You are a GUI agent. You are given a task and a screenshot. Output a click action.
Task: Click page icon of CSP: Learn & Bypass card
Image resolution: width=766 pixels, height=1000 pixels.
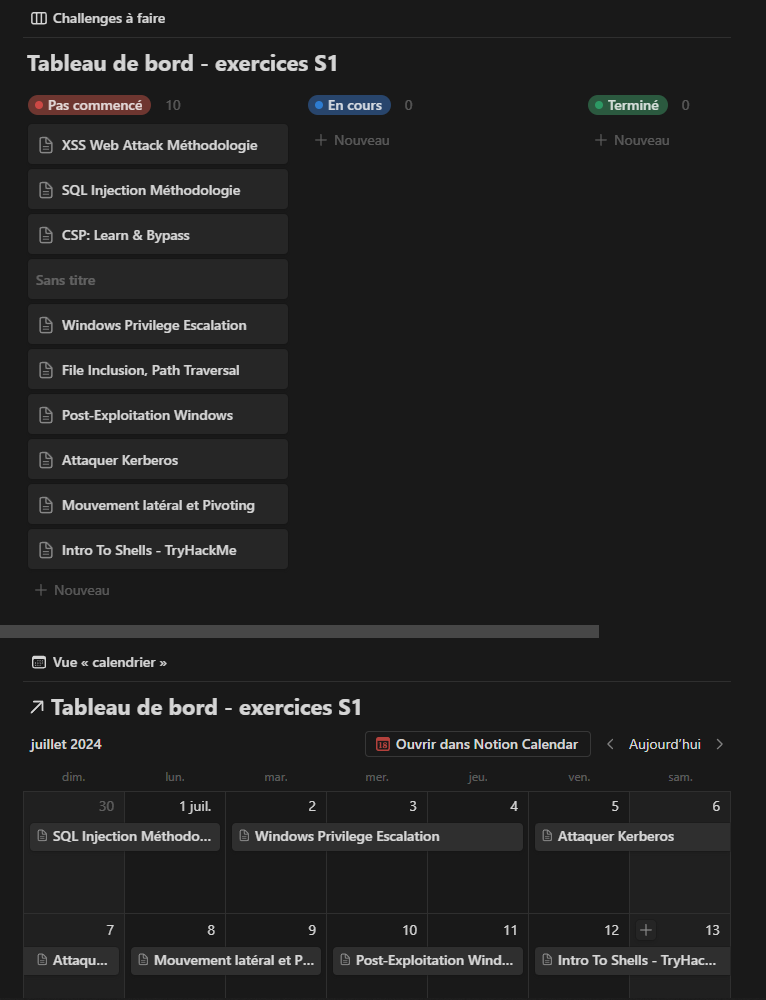click(x=45, y=235)
